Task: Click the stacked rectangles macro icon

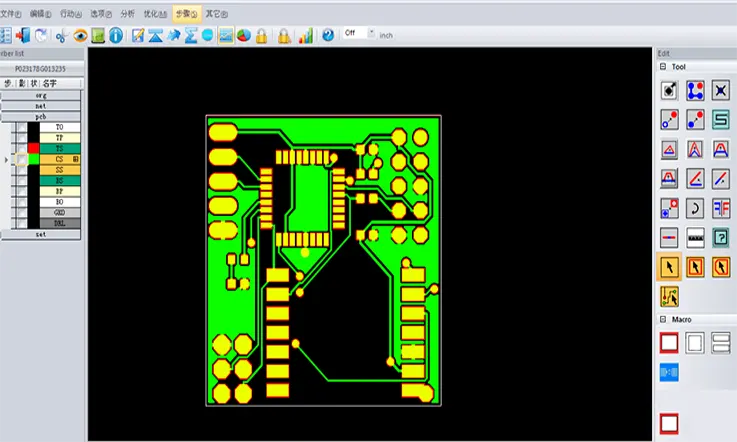Action: pos(721,343)
